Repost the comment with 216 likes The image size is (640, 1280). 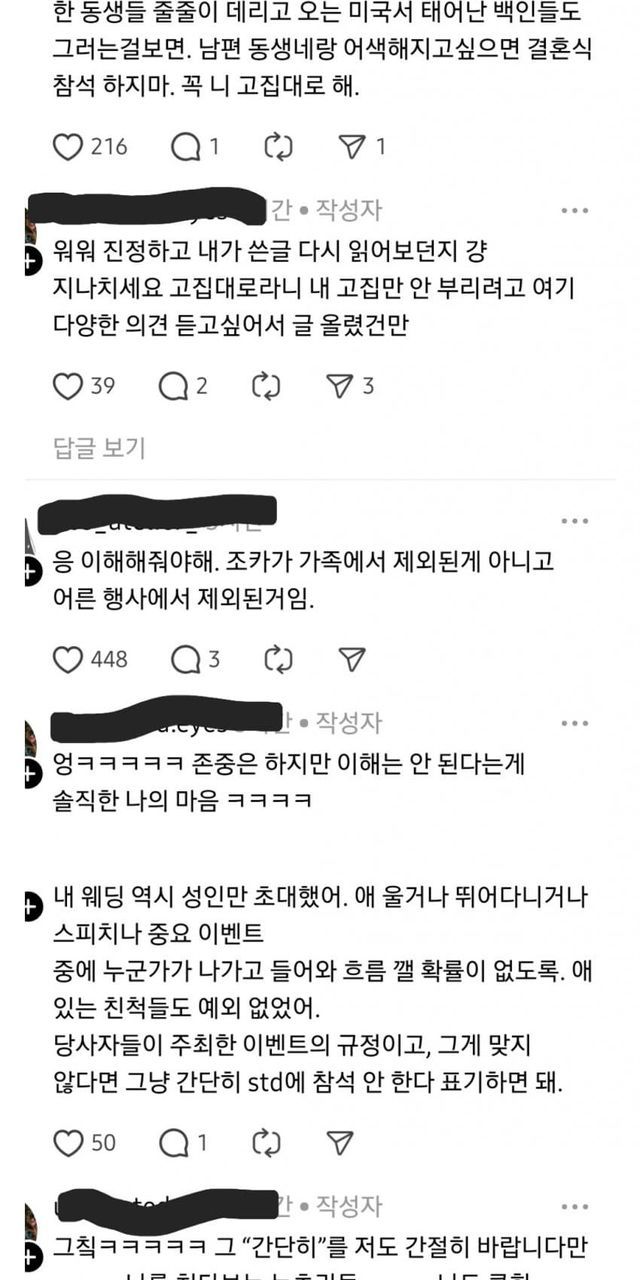[x=277, y=147]
